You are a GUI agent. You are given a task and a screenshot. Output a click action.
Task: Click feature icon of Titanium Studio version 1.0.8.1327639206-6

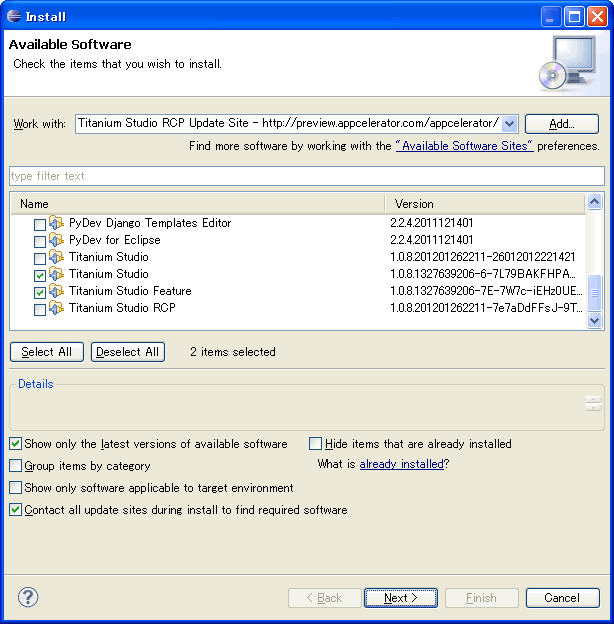(56, 274)
